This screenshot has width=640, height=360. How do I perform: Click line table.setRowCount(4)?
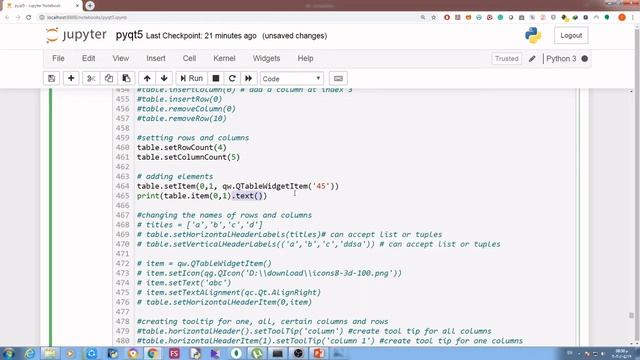coord(181,147)
